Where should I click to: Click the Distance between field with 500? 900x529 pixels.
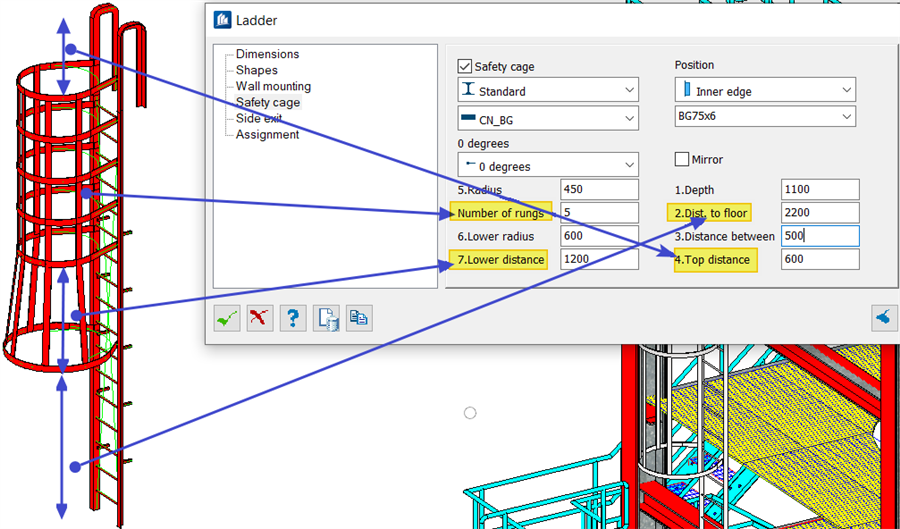pos(820,236)
